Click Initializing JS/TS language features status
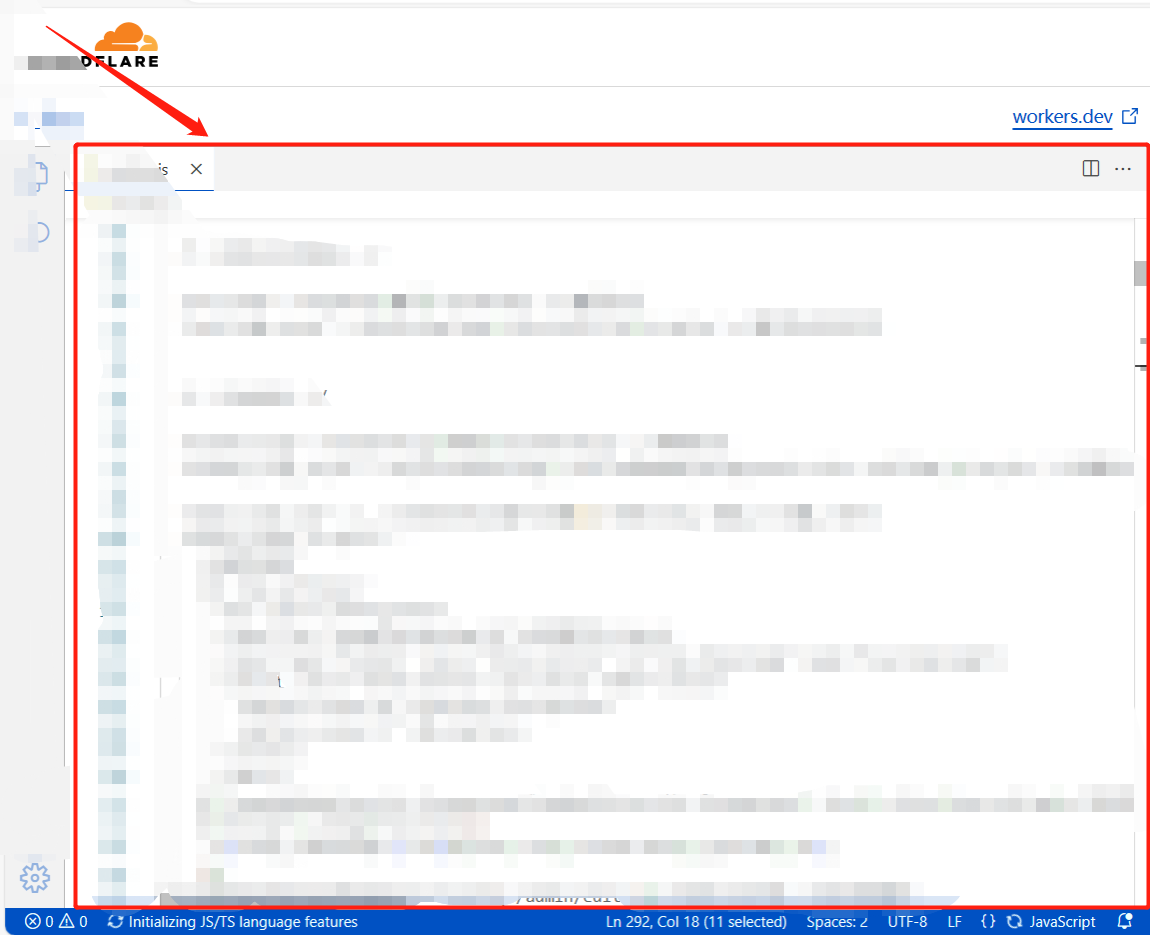 (232, 922)
